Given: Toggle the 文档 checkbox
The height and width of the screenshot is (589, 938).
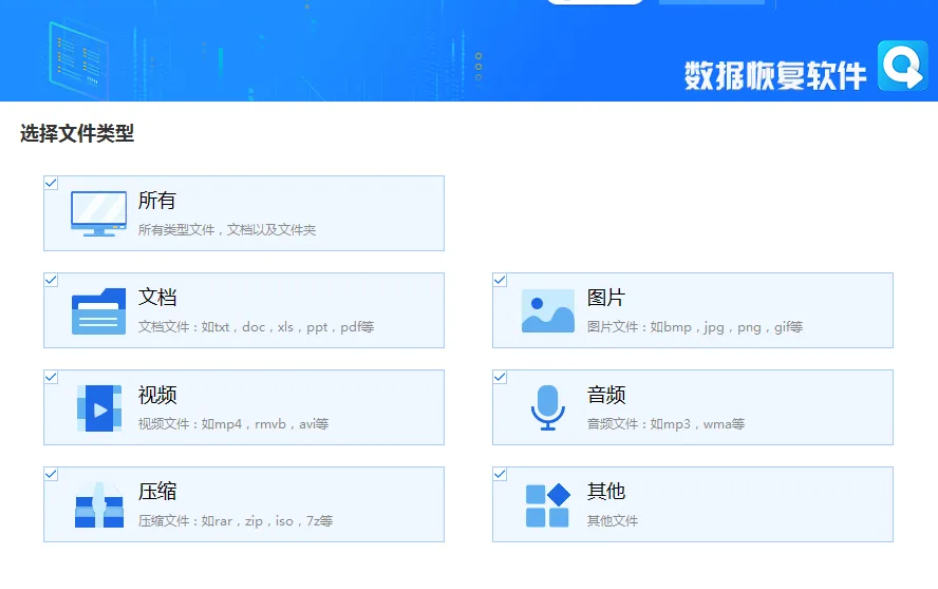Looking at the screenshot, I should pos(51,280).
